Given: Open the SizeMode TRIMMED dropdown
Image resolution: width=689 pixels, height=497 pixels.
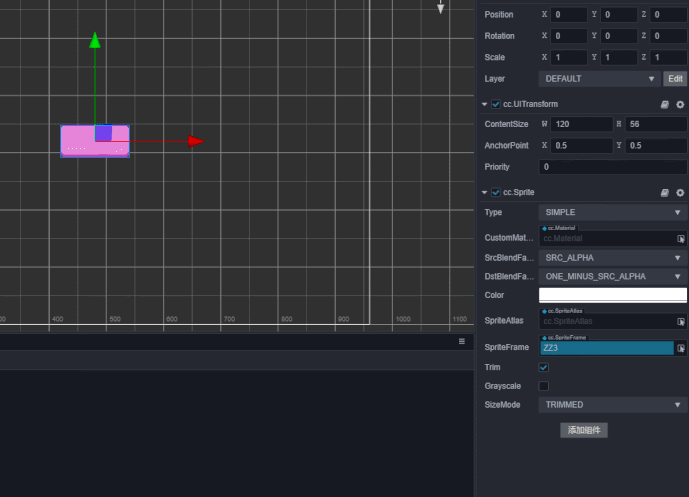Looking at the screenshot, I should click(613, 405).
